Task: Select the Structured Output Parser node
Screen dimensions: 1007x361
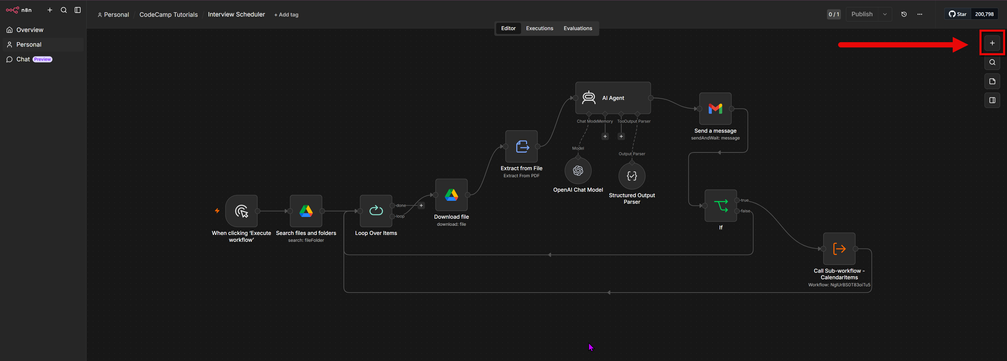Action: point(632,175)
